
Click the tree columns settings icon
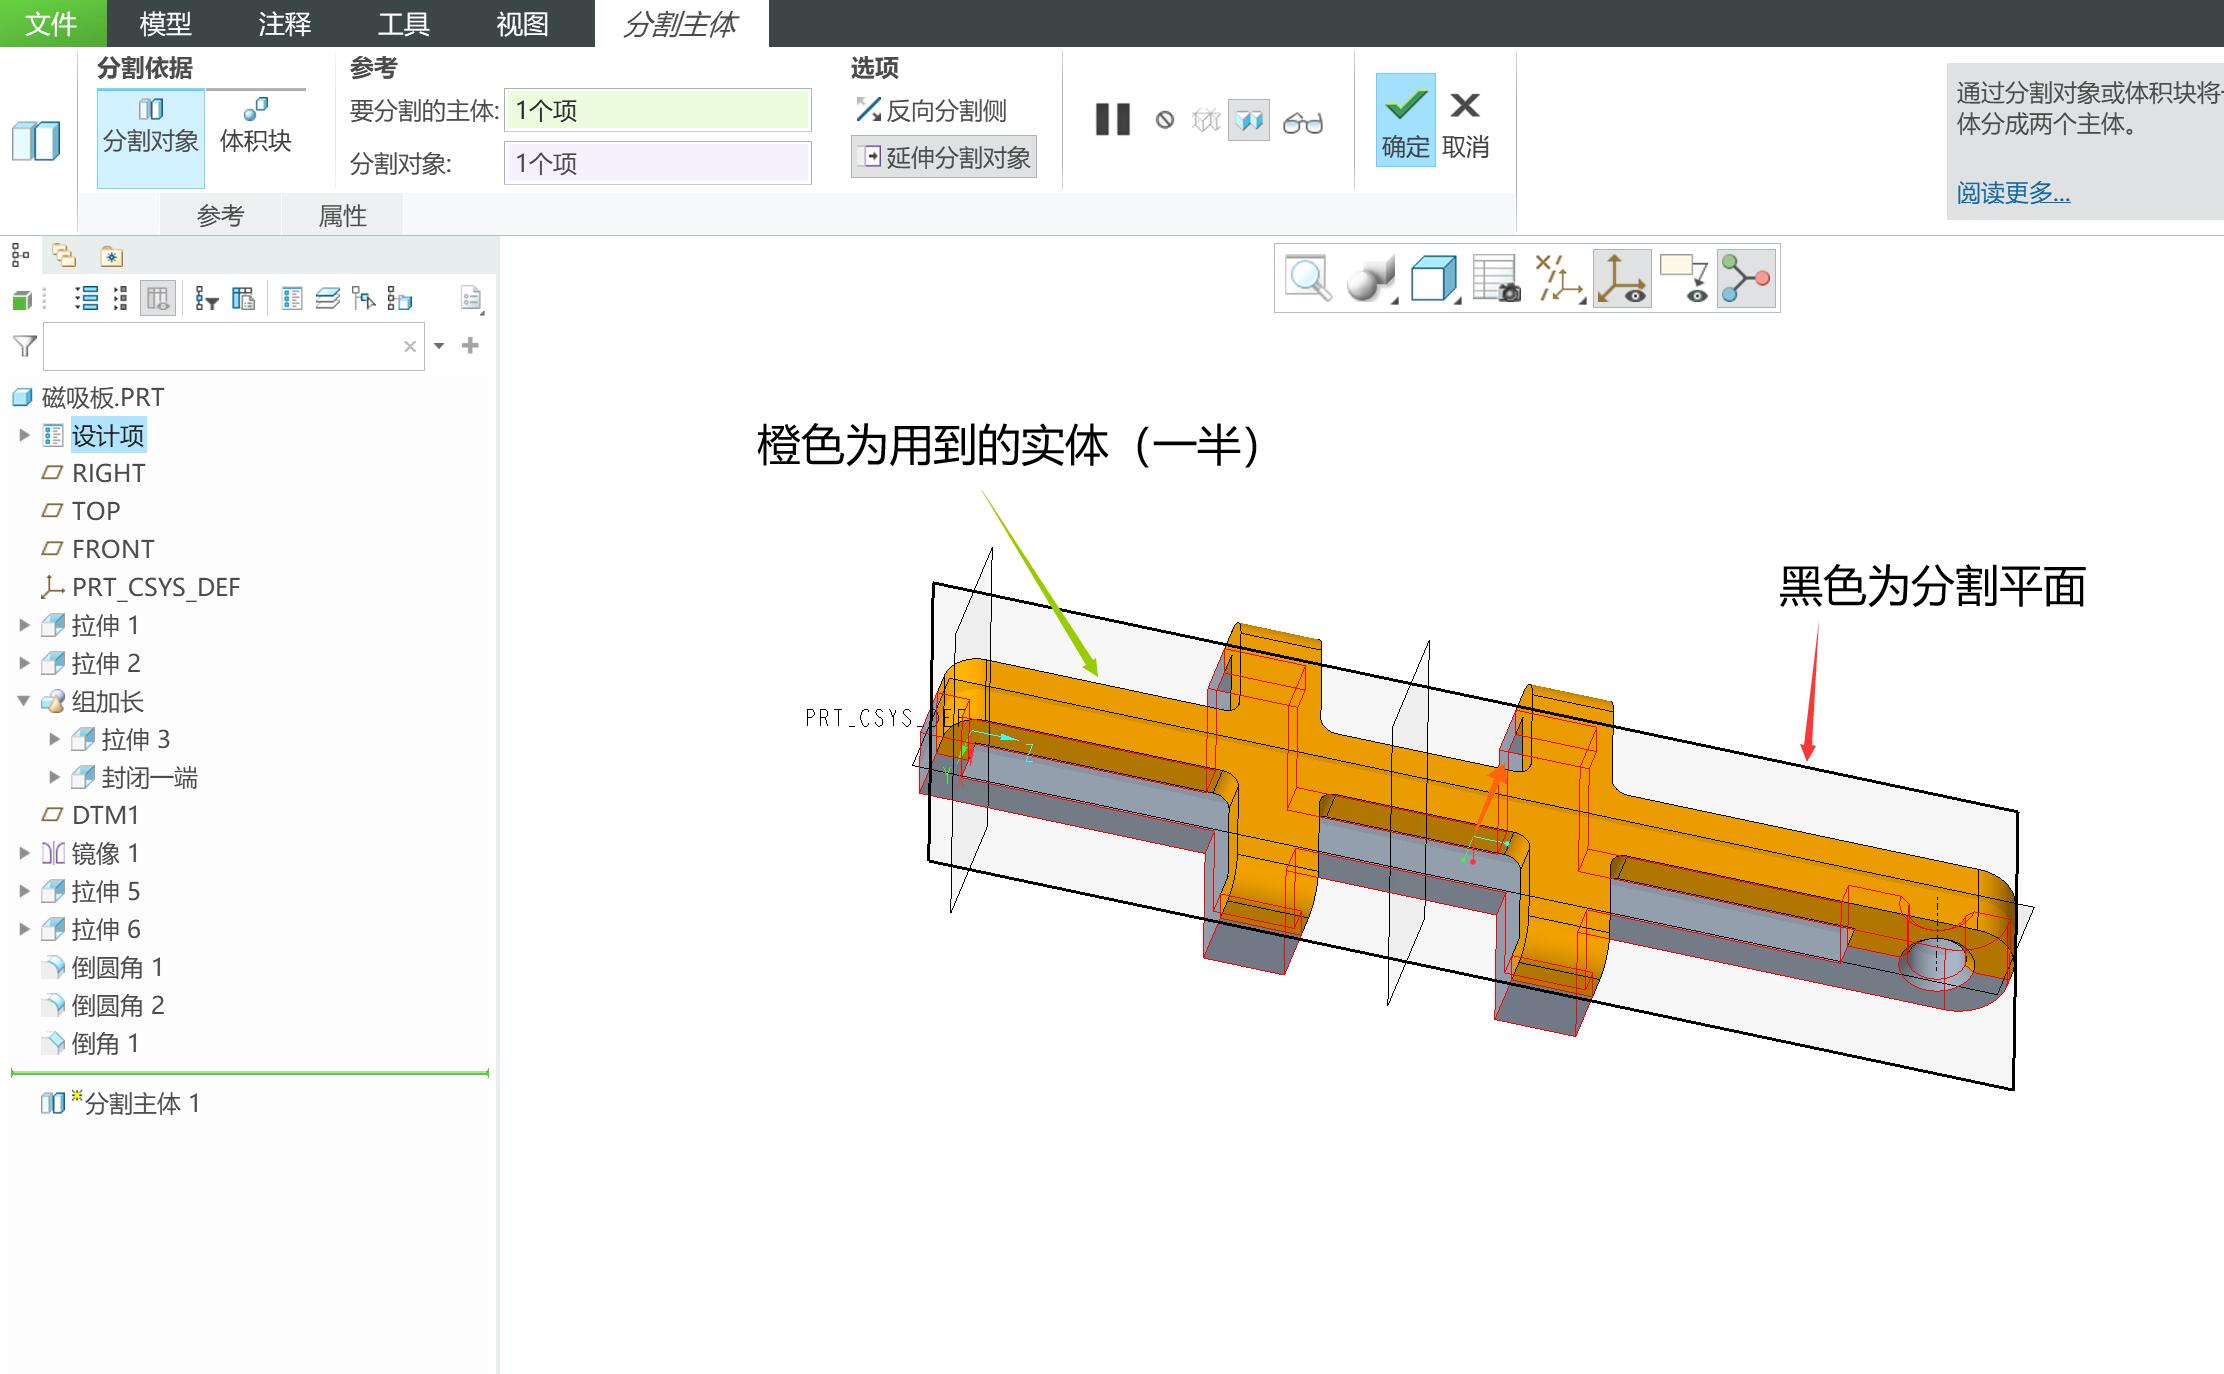tap(243, 299)
